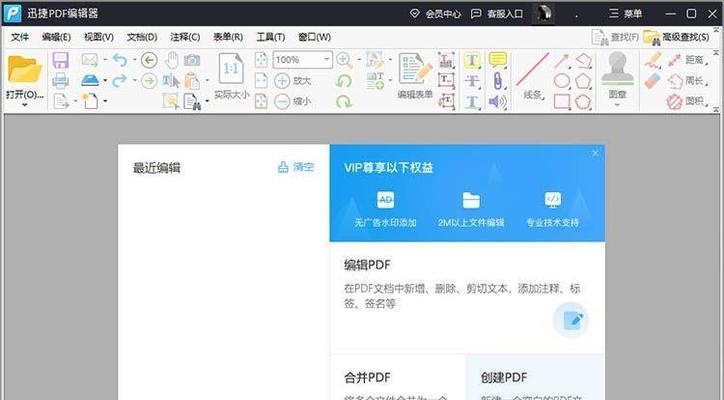Screen dimensions: 724x400
Task: Select the Snapshot camera tool
Action: click(x=192, y=60)
